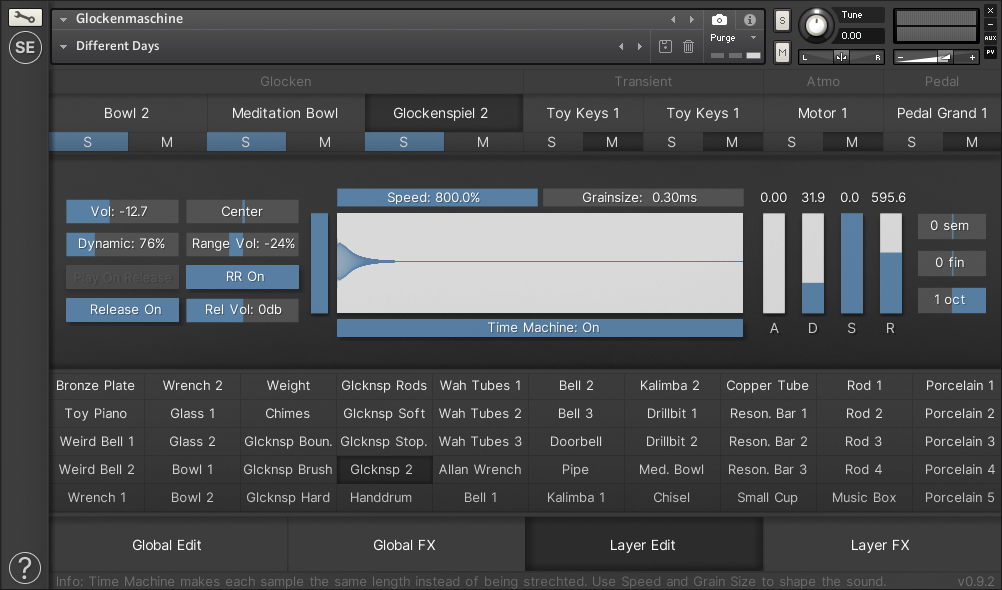Take a snapshot with the camera icon
This screenshot has width=1002, height=590.
click(x=719, y=20)
